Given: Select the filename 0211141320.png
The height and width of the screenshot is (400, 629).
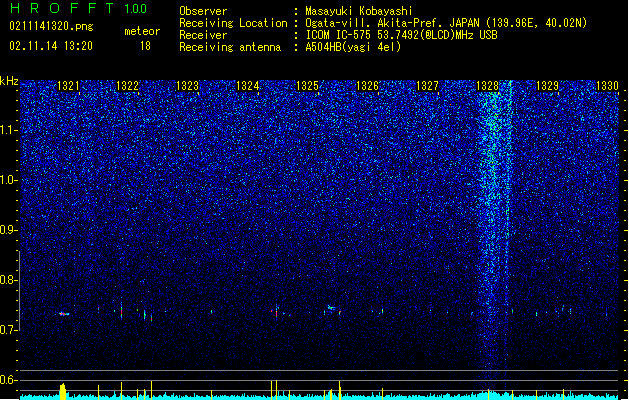Looking at the screenshot, I should (51, 26).
